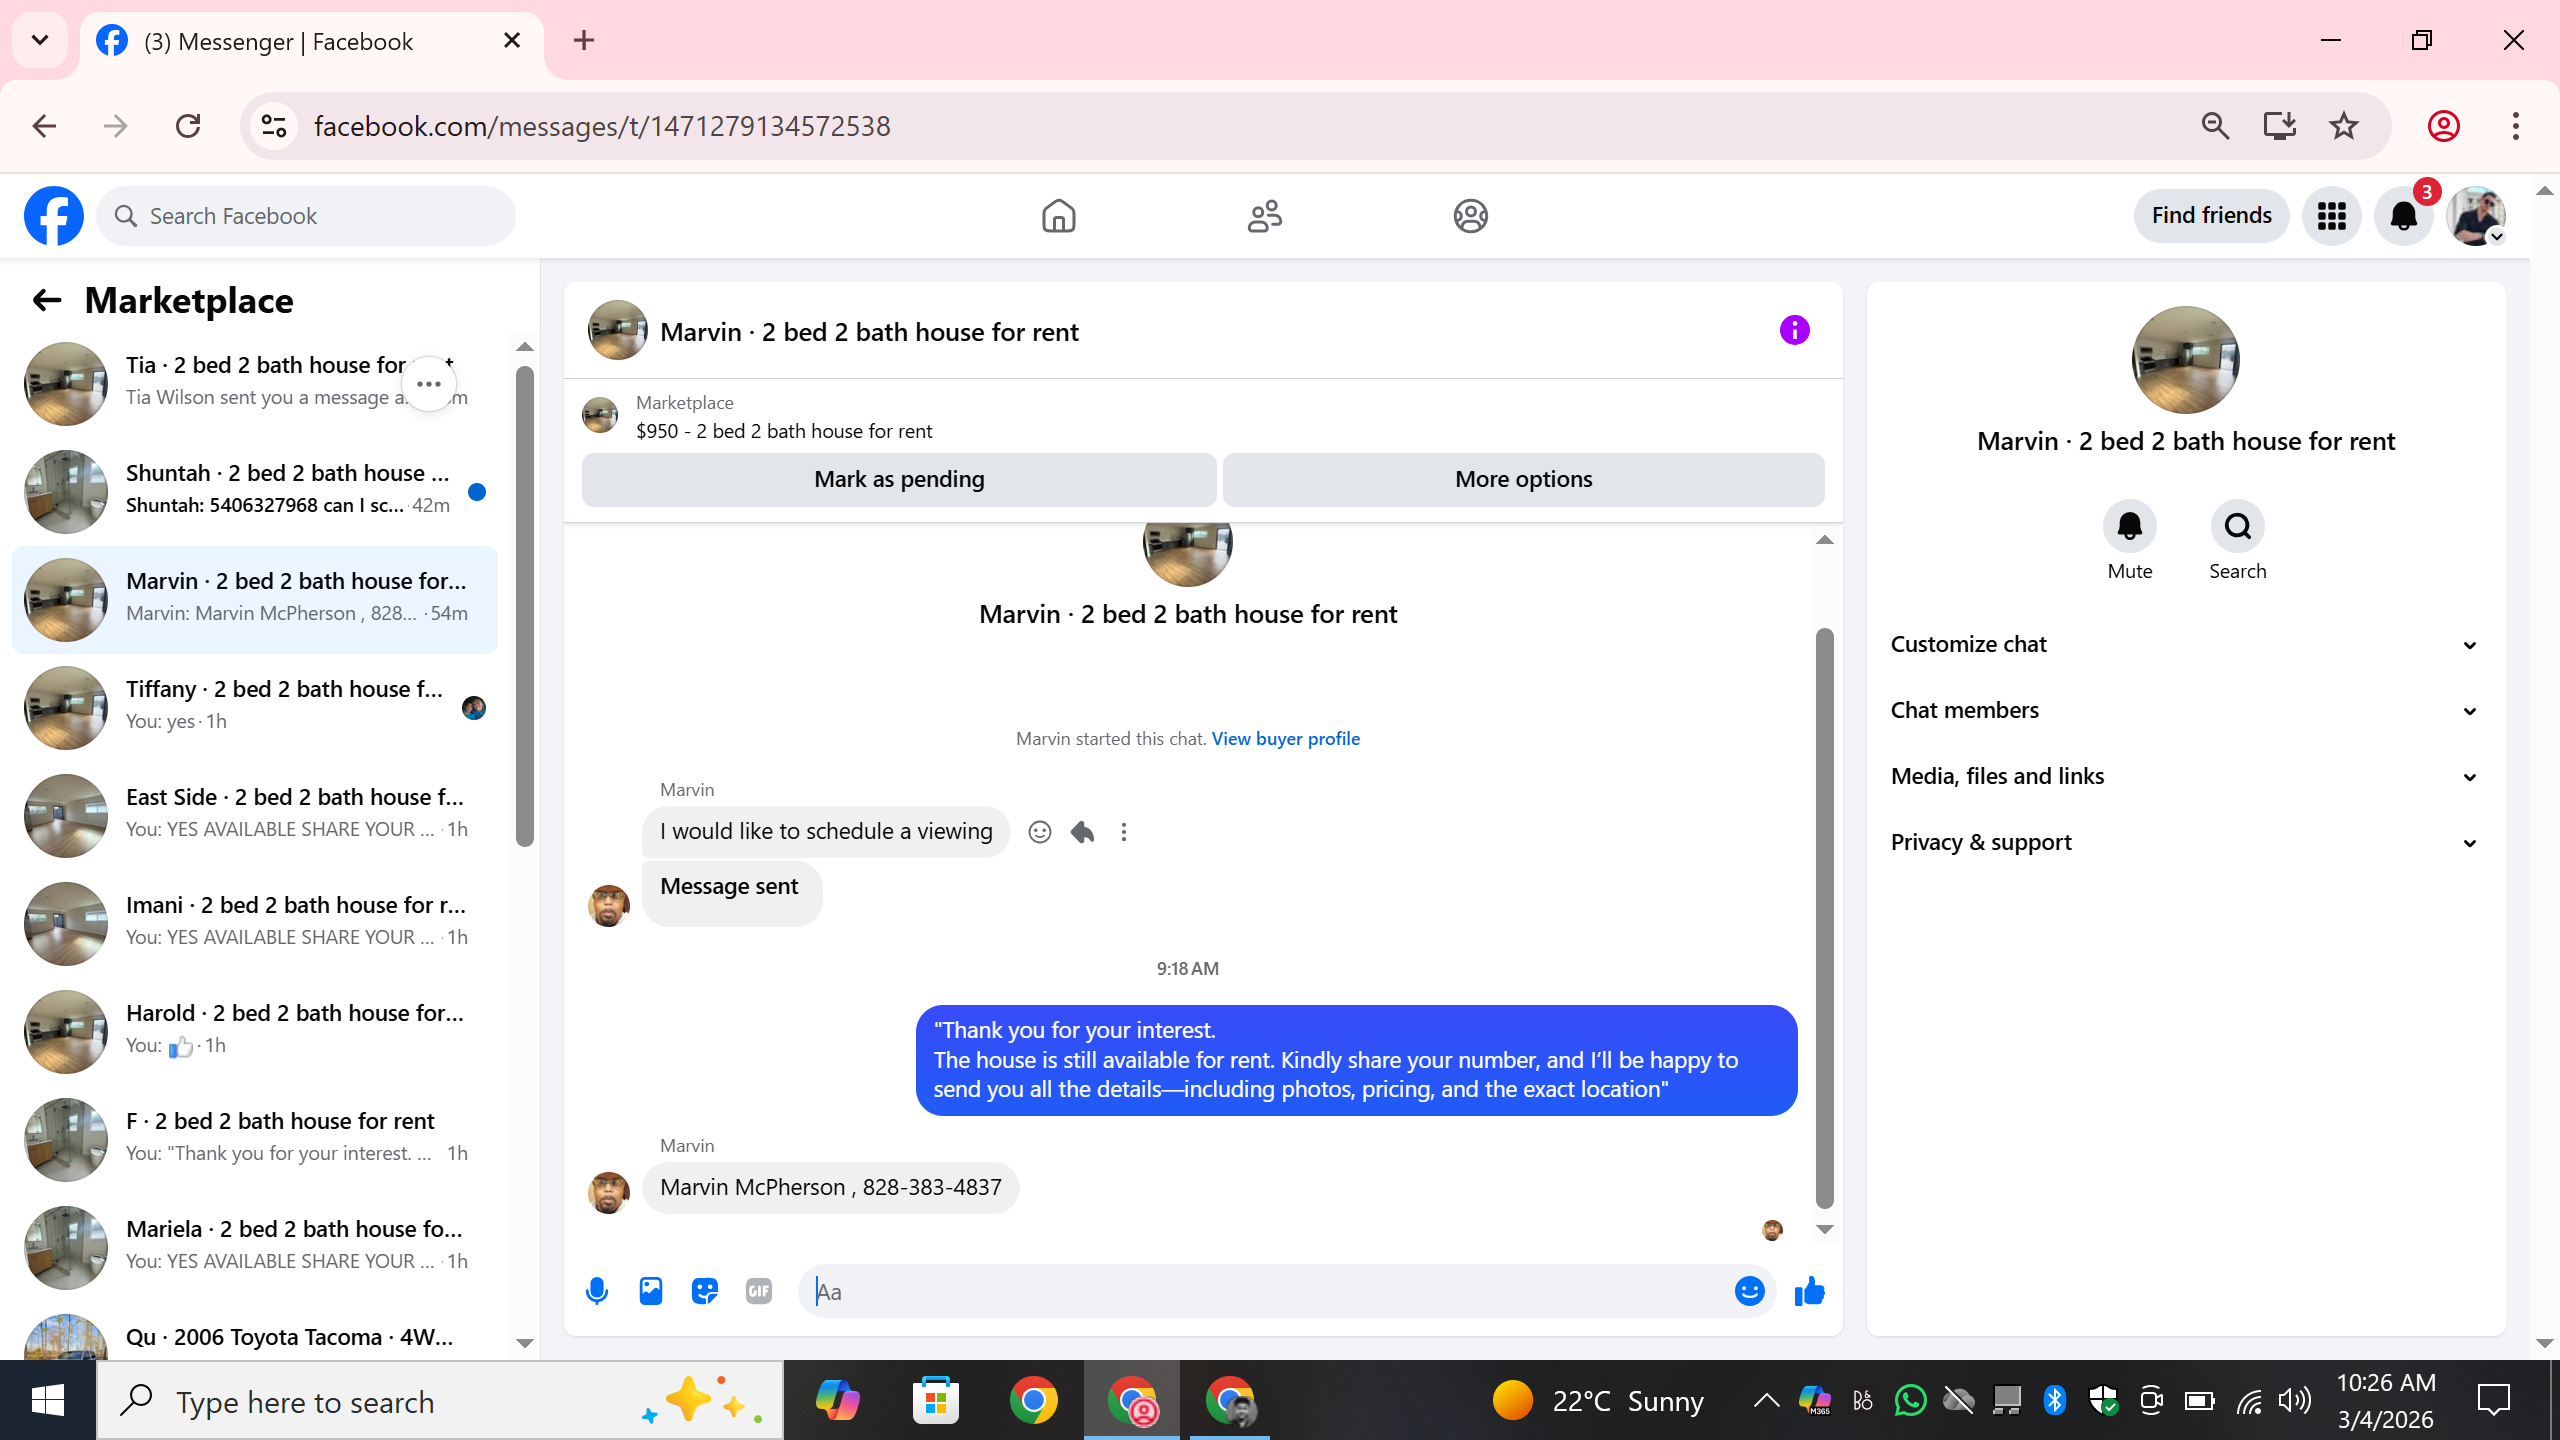Click the voice clip microphone icon
Image resolution: width=2560 pixels, height=1440 pixels.
597,1291
